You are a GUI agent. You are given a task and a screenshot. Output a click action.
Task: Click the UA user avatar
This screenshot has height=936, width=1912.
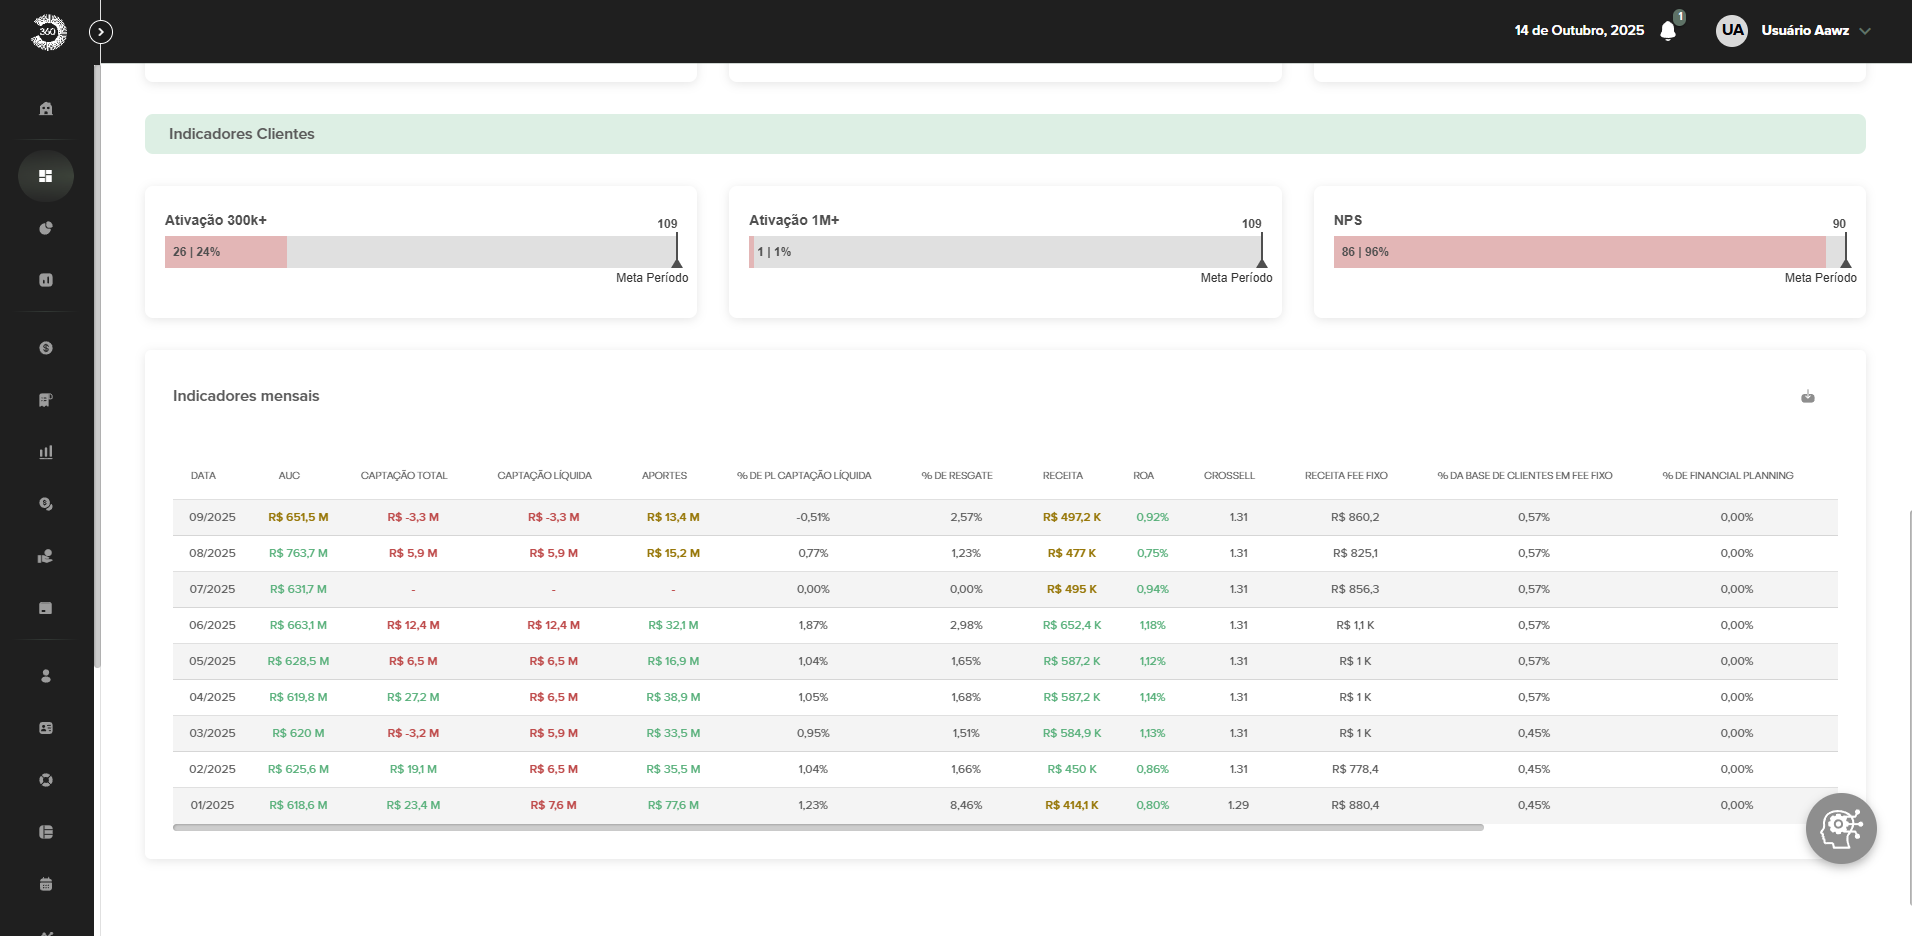[x=1732, y=30]
